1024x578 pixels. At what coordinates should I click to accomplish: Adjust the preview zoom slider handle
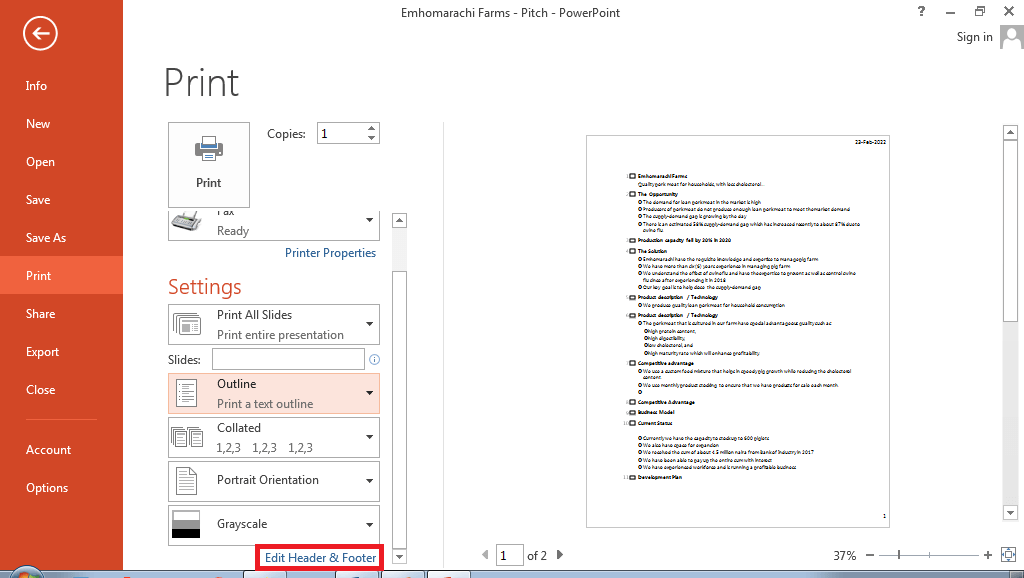[899, 555]
